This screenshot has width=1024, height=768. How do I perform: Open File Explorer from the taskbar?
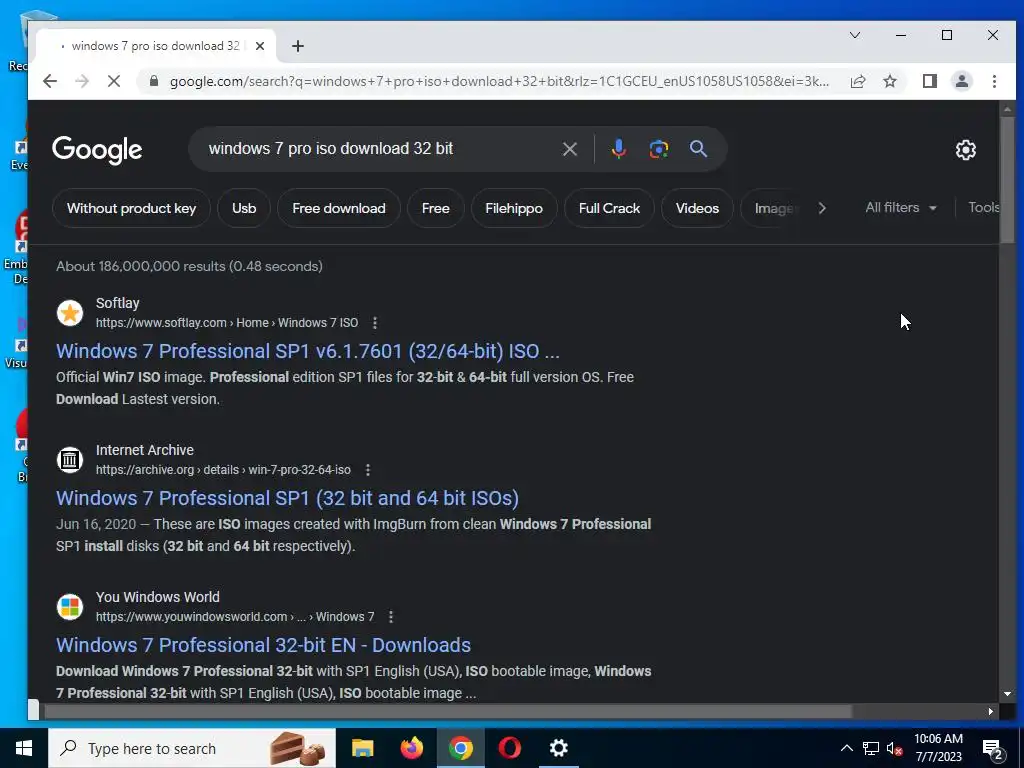tap(362, 748)
